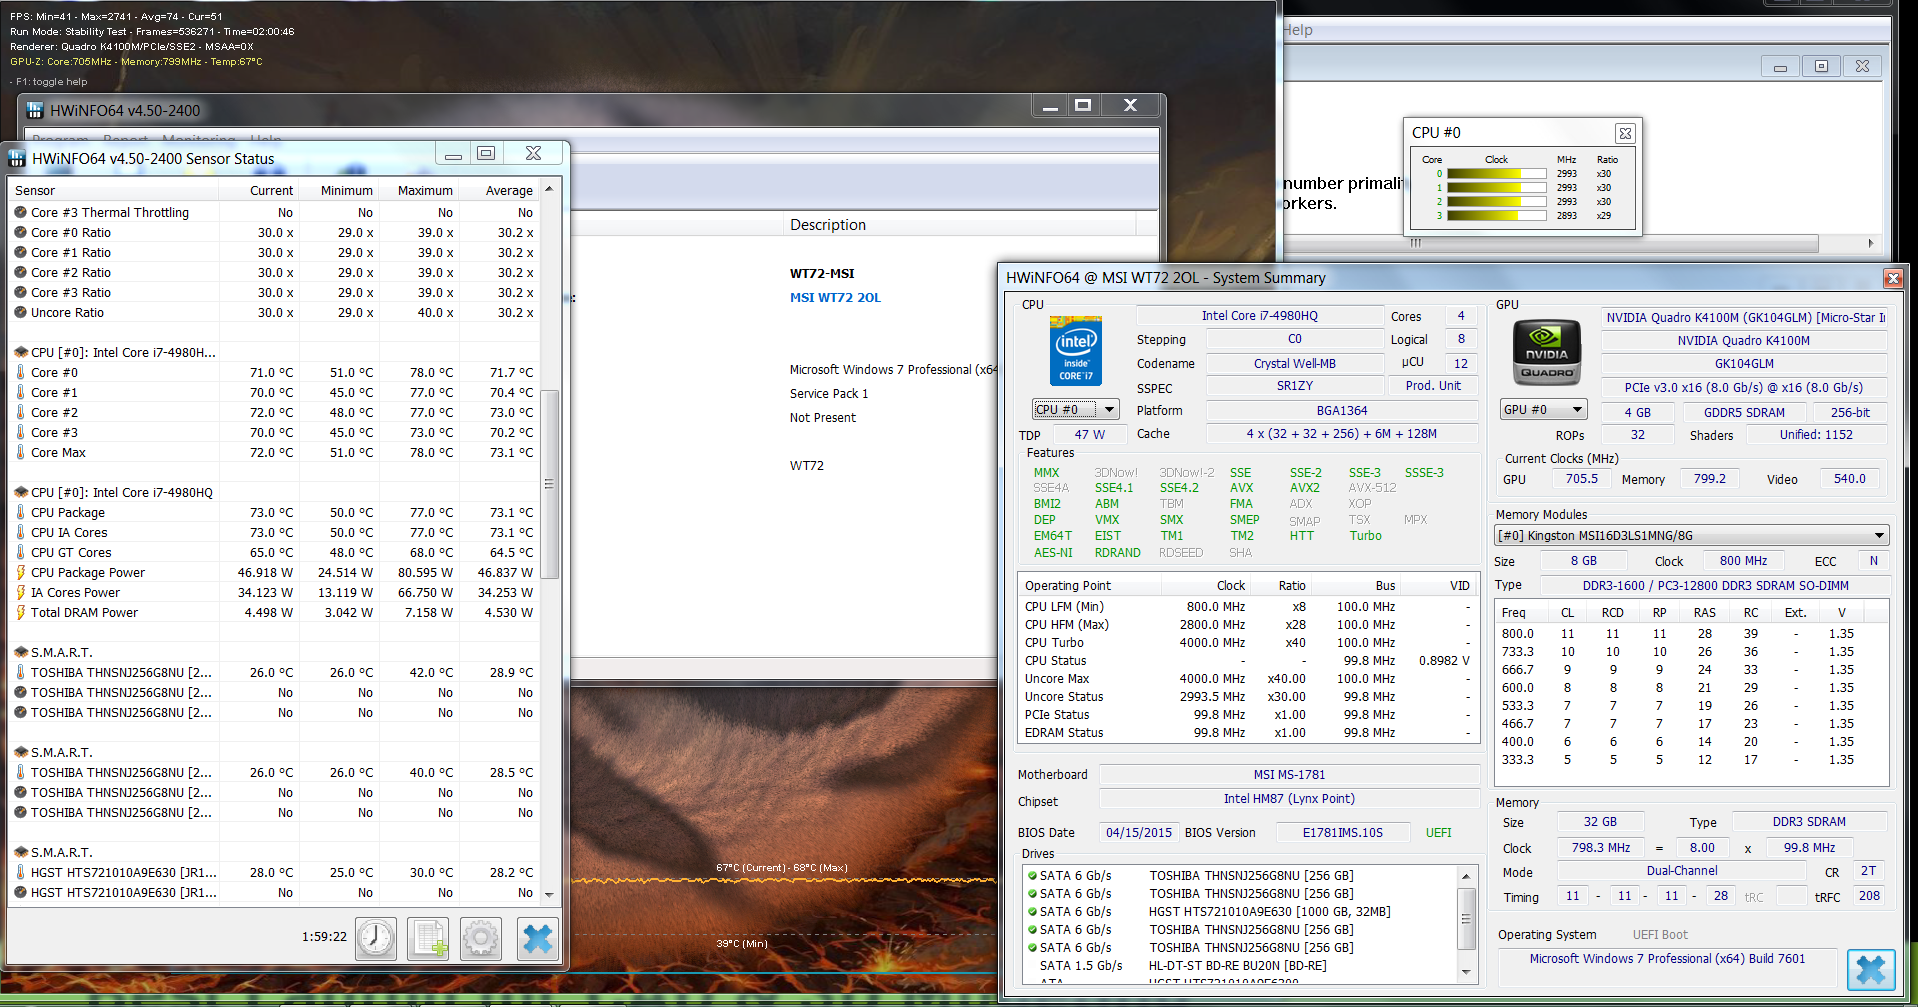Click the sensor list scroll-down arrow

pos(549,894)
